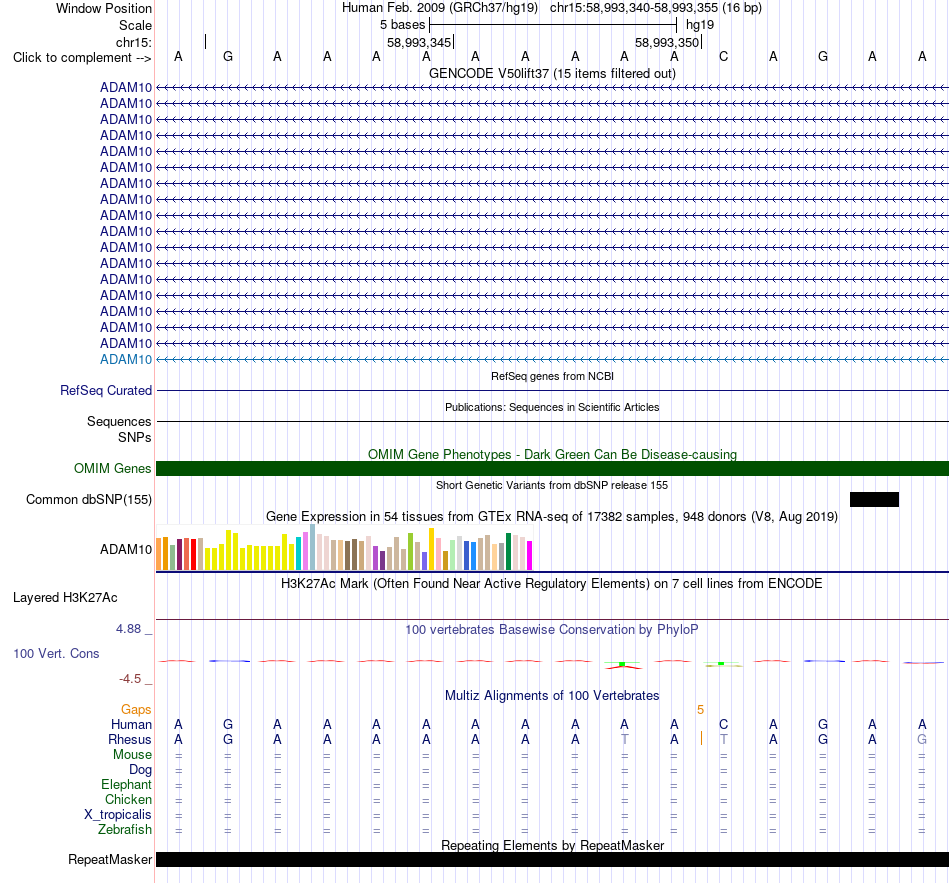This screenshot has width=950, height=883.
Task: Click the 'SNPs' track label
Action: click(135, 437)
